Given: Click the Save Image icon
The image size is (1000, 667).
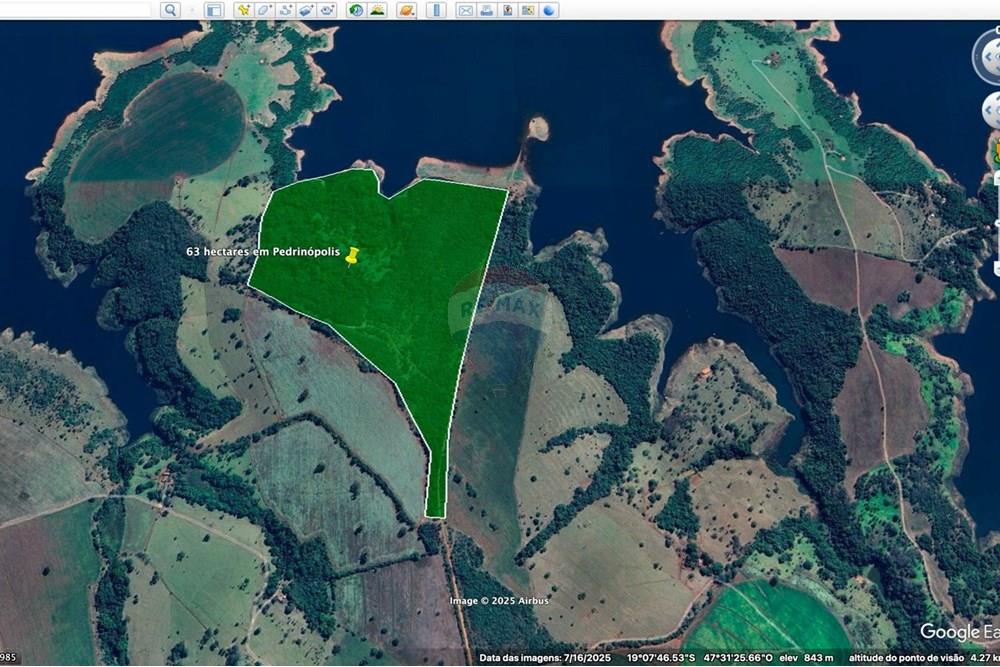Looking at the screenshot, I should 507,10.
